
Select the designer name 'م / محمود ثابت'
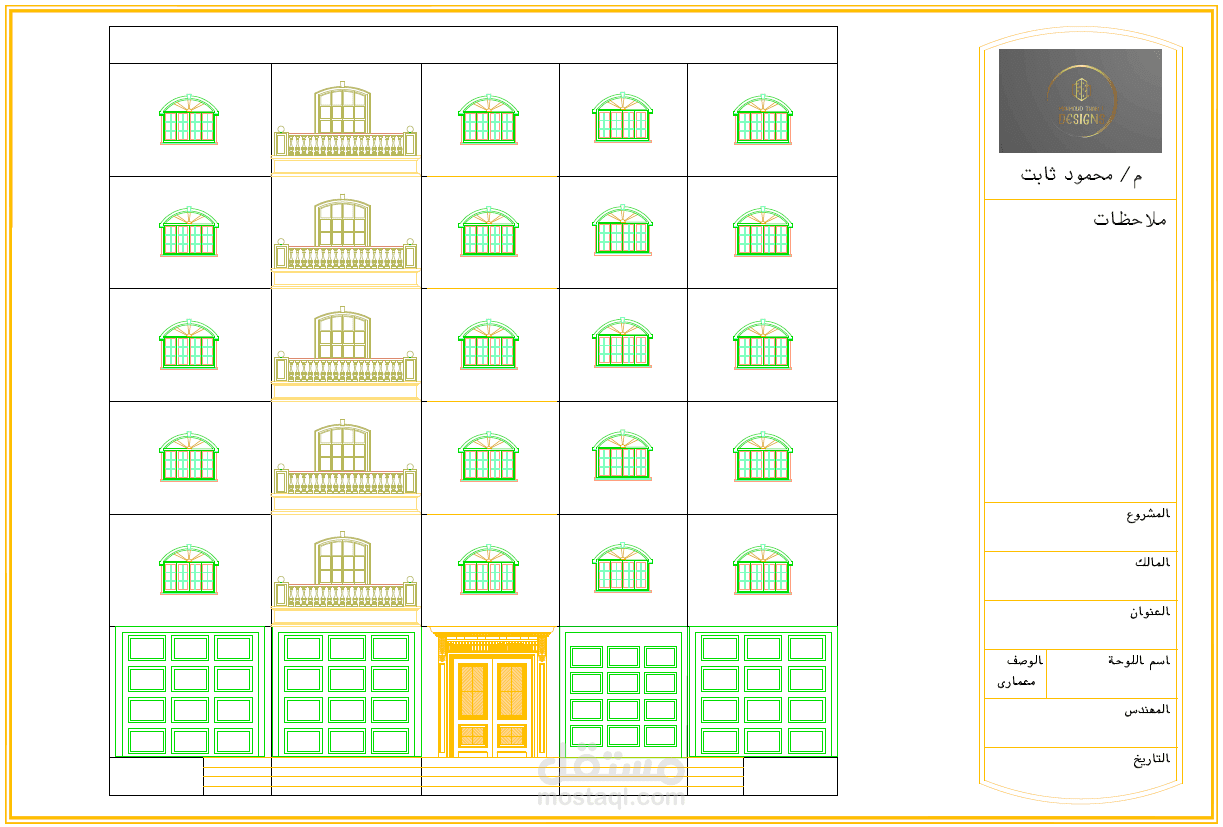[x=1081, y=175]
